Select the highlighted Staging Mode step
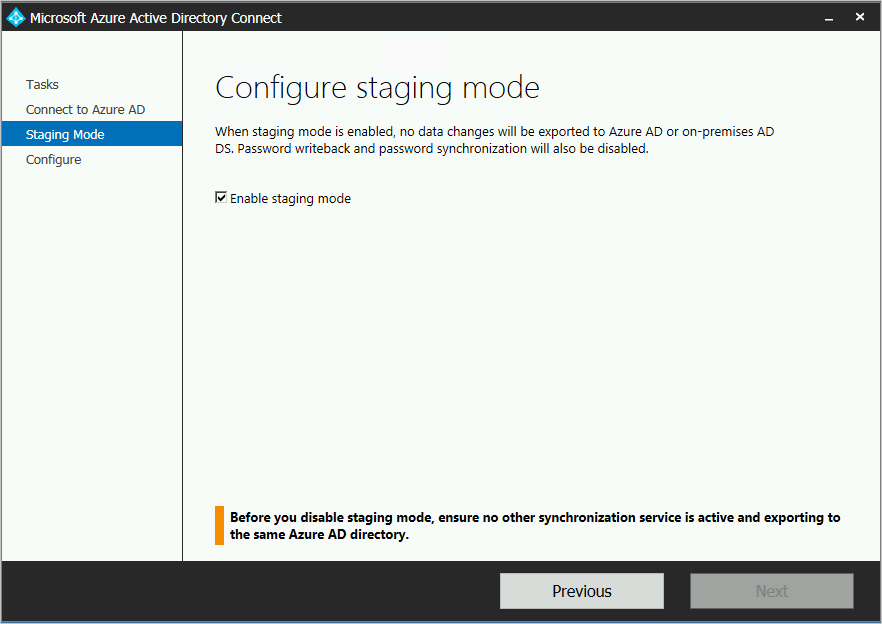 tap(92, 134)
